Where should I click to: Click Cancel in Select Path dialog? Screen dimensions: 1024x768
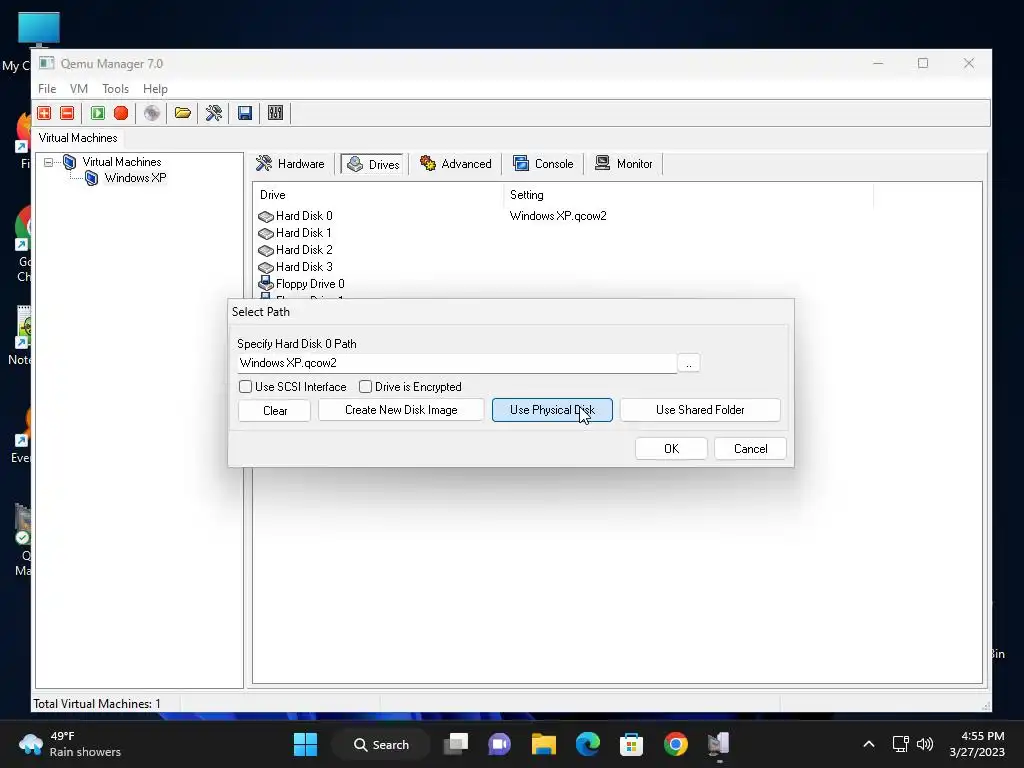[750, 449]
